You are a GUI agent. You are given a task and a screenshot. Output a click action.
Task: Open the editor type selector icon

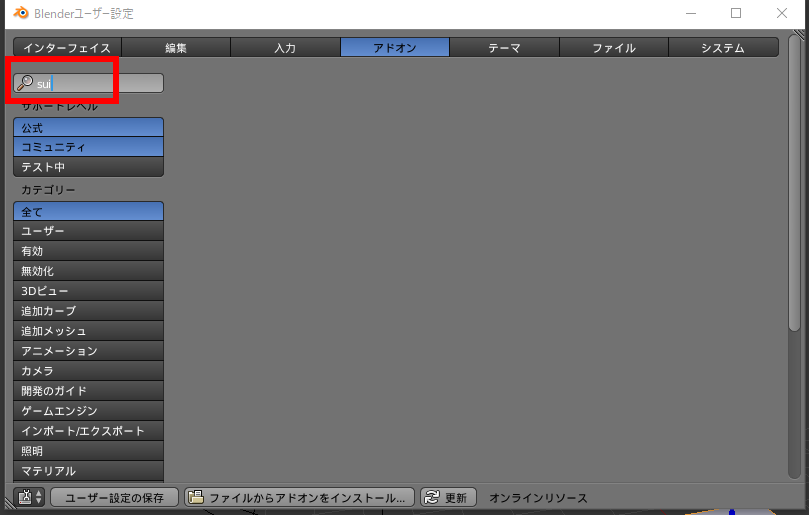tap(30, 497)
